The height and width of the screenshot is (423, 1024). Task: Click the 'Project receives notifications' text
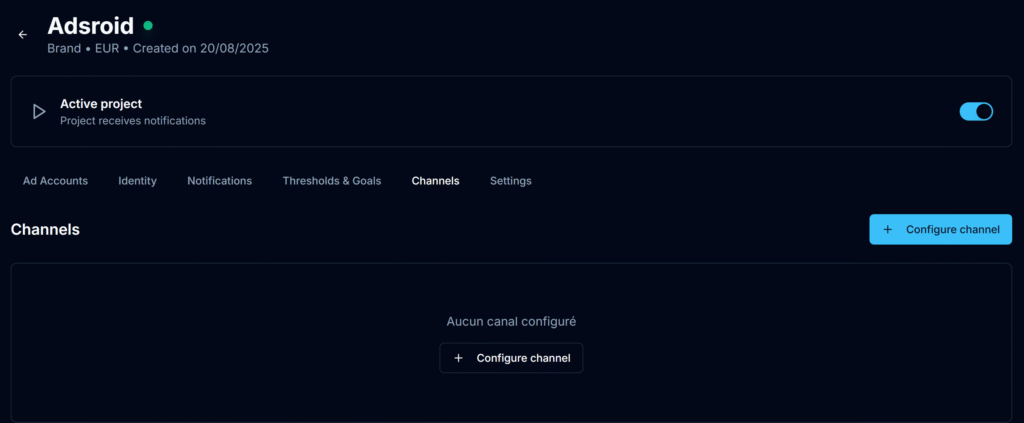[x=133, y=121]
